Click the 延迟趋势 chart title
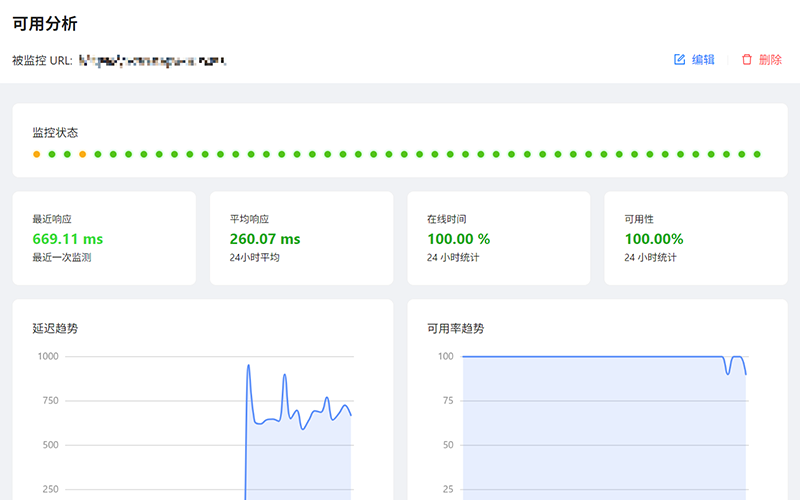 pos(55,328)
